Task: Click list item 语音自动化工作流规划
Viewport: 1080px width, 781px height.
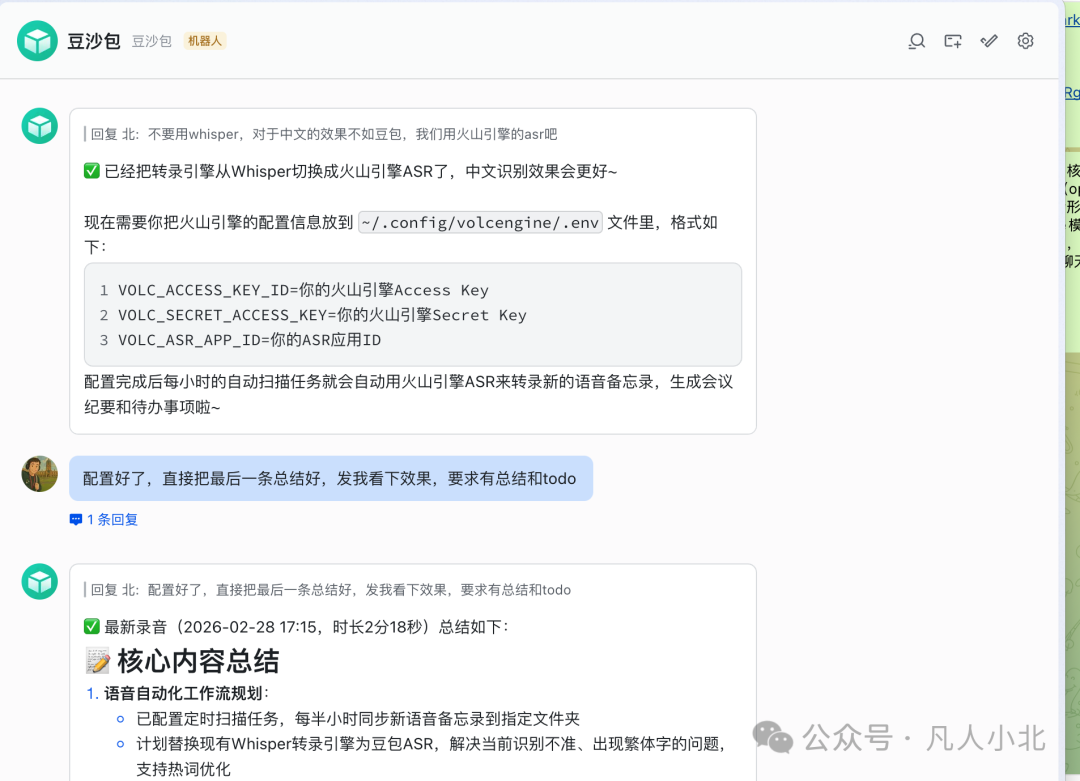Action: pyautogui.click(x=186, y=694)
